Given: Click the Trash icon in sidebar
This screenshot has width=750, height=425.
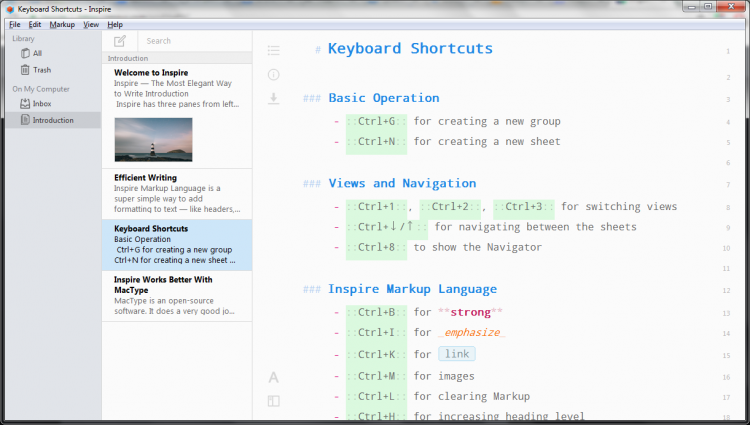Looking at the screenshot, I should click(x=25, y=70).
